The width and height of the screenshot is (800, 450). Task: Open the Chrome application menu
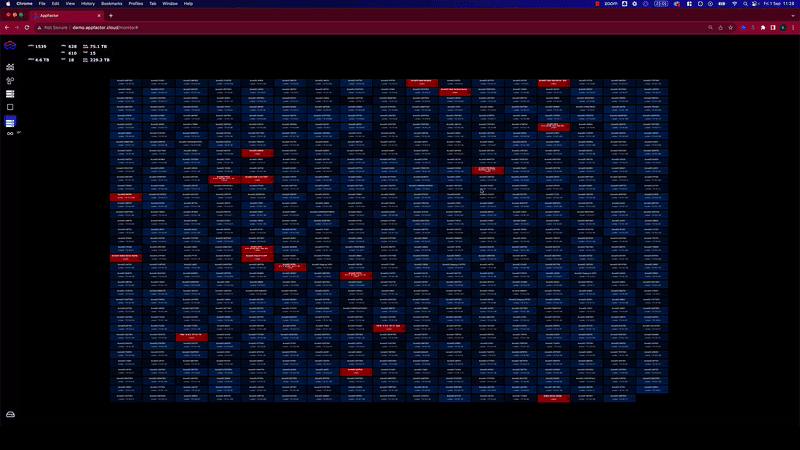[24, 4]
